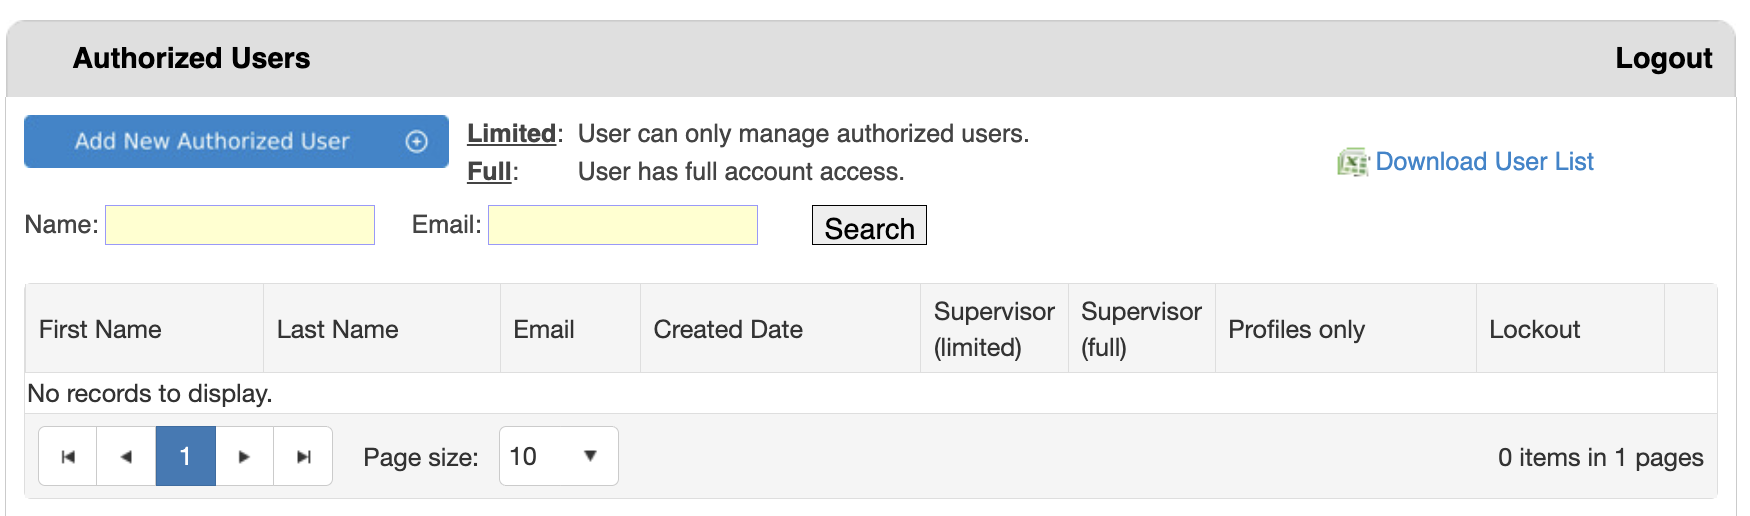Sort by the Last Name column header

click(338, 329)
